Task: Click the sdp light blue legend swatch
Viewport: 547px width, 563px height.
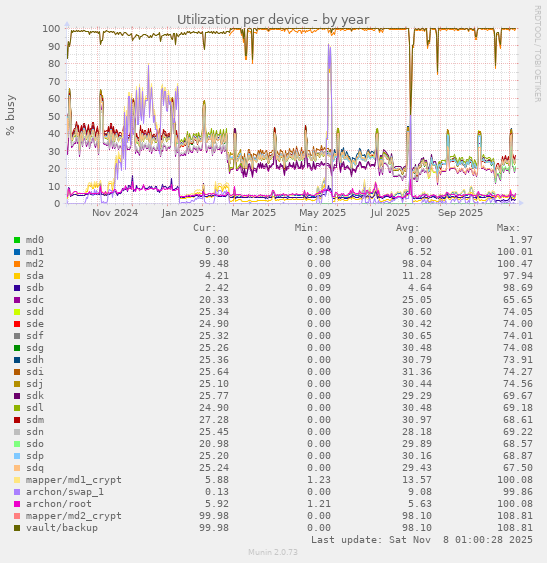Action: (x=17, y=456)
